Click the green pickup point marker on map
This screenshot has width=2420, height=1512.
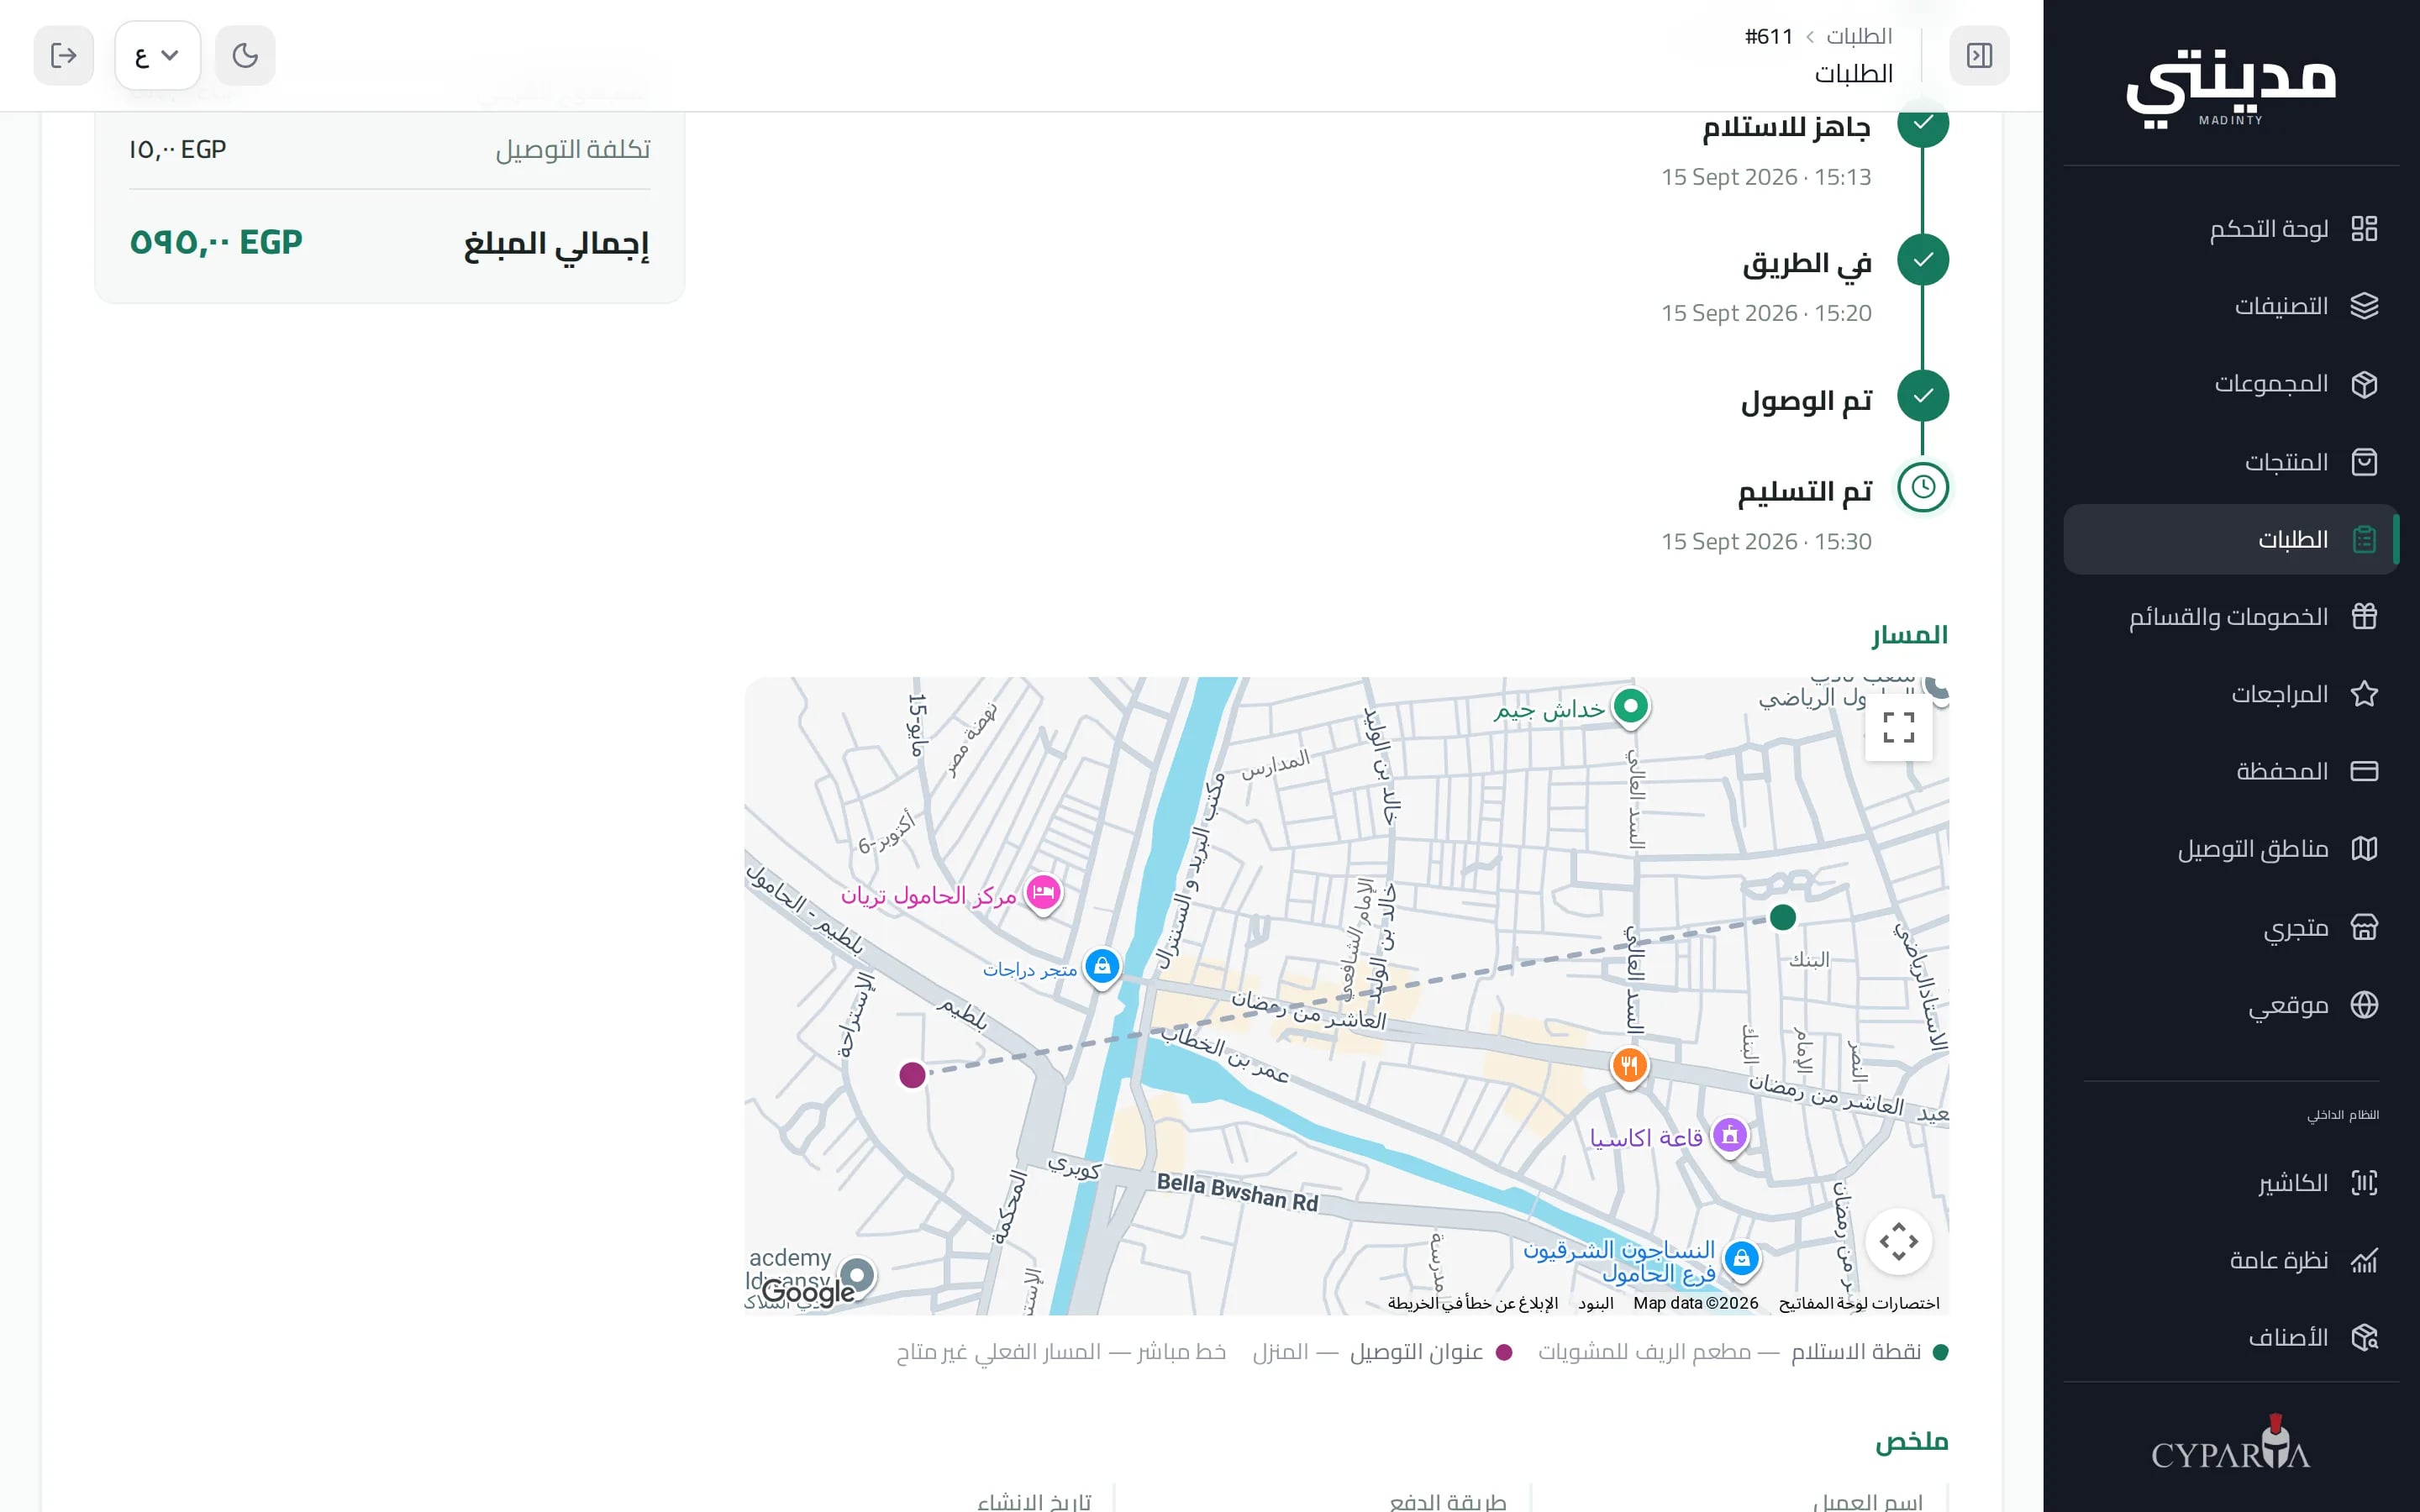[x=1783, y=917]
